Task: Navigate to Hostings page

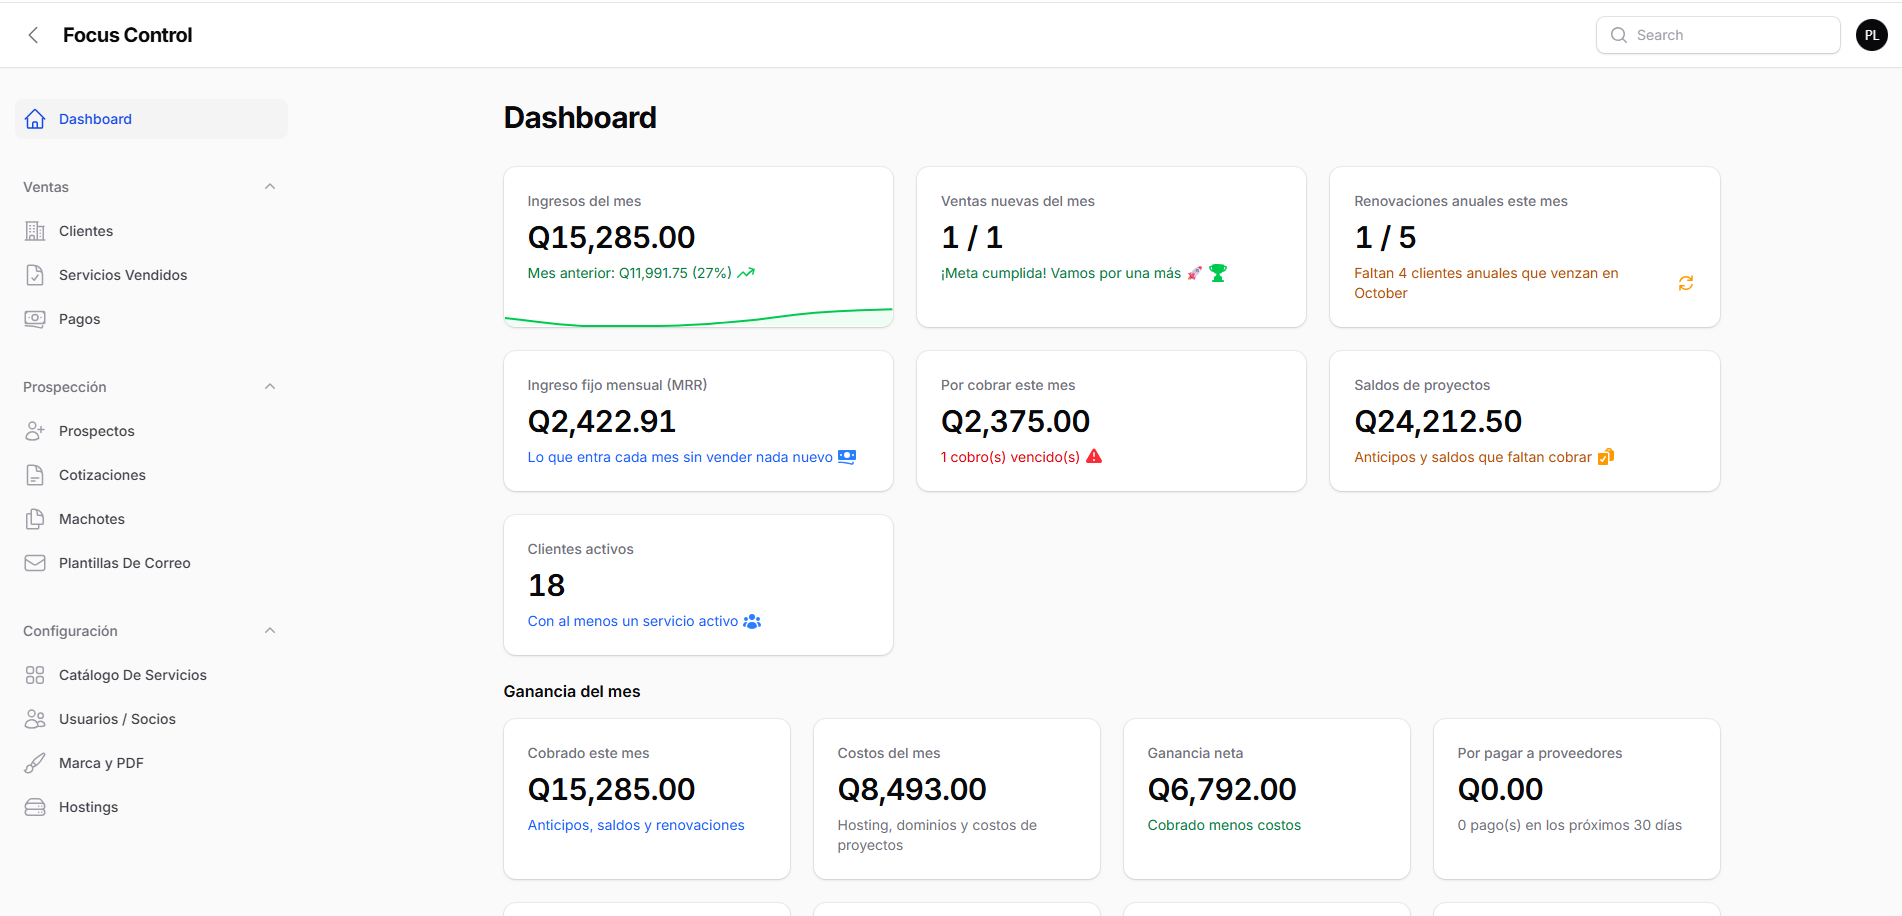Action: coord(151,807)
